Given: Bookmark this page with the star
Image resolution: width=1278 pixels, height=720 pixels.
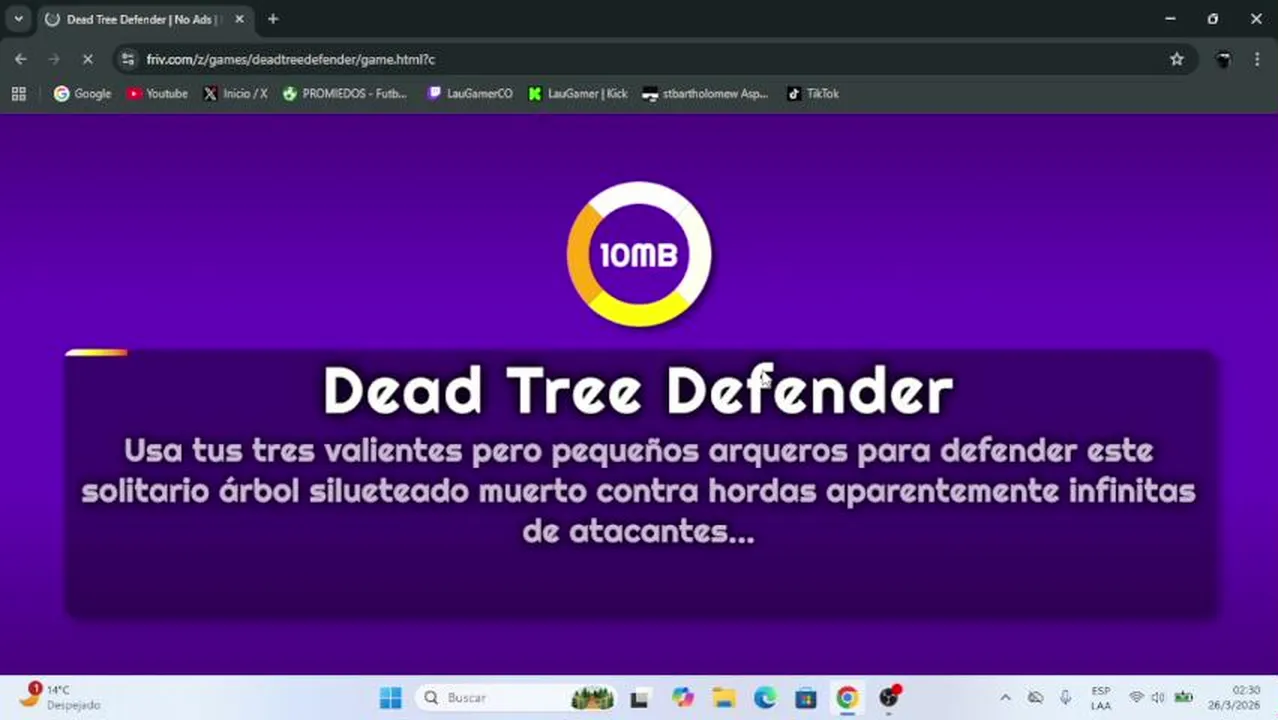Looking at the screenshot, I should (x=1177, y=59).
